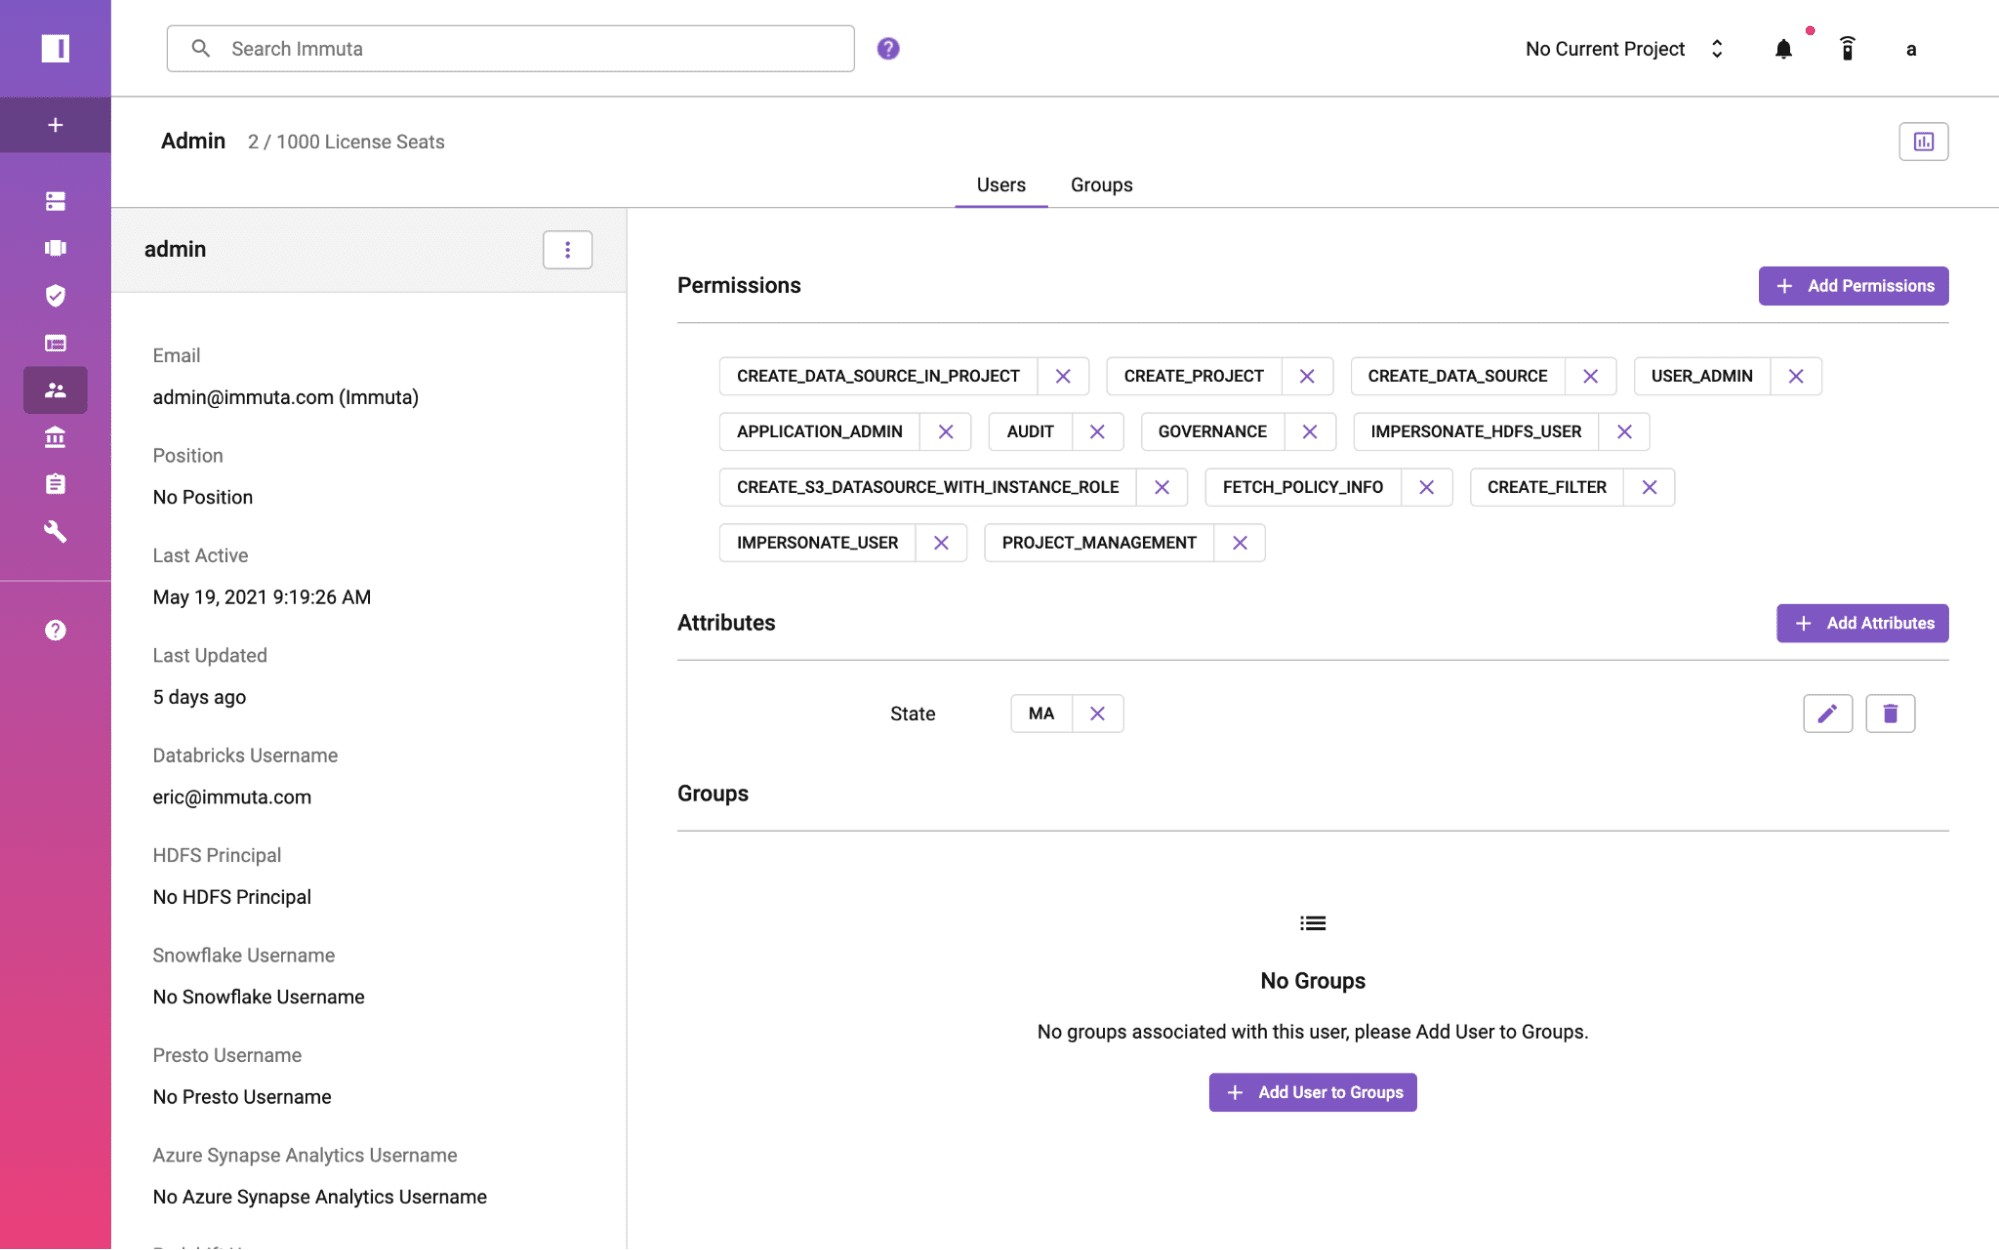Open user profile avatar 'a'
Viewport: 1999px width, 1250px height.
[1911, 49]
